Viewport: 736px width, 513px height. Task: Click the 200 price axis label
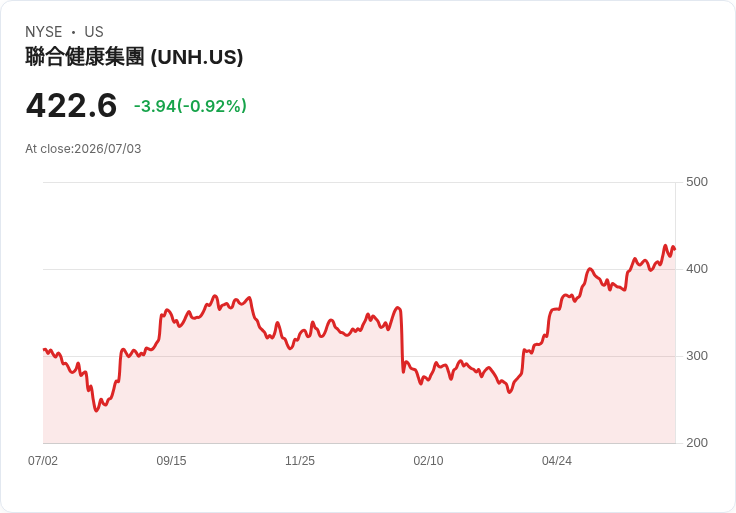click(697, 443)
